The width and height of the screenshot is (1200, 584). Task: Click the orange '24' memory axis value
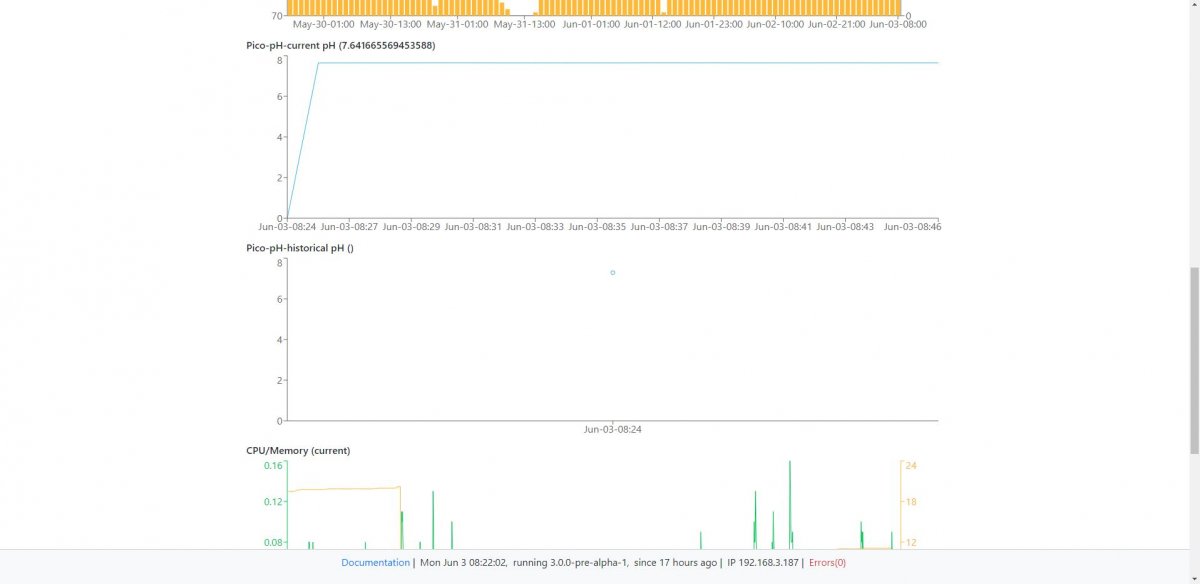pyautogui.click(x=911, y=466)
